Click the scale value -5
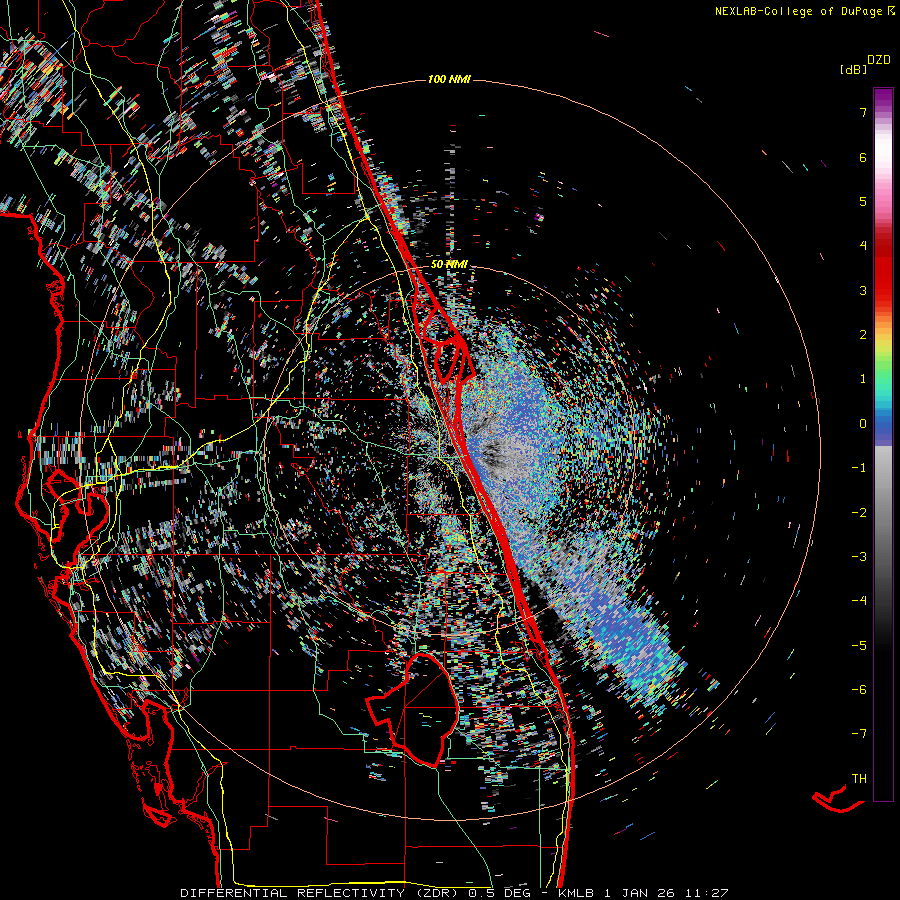 (859, 645)
